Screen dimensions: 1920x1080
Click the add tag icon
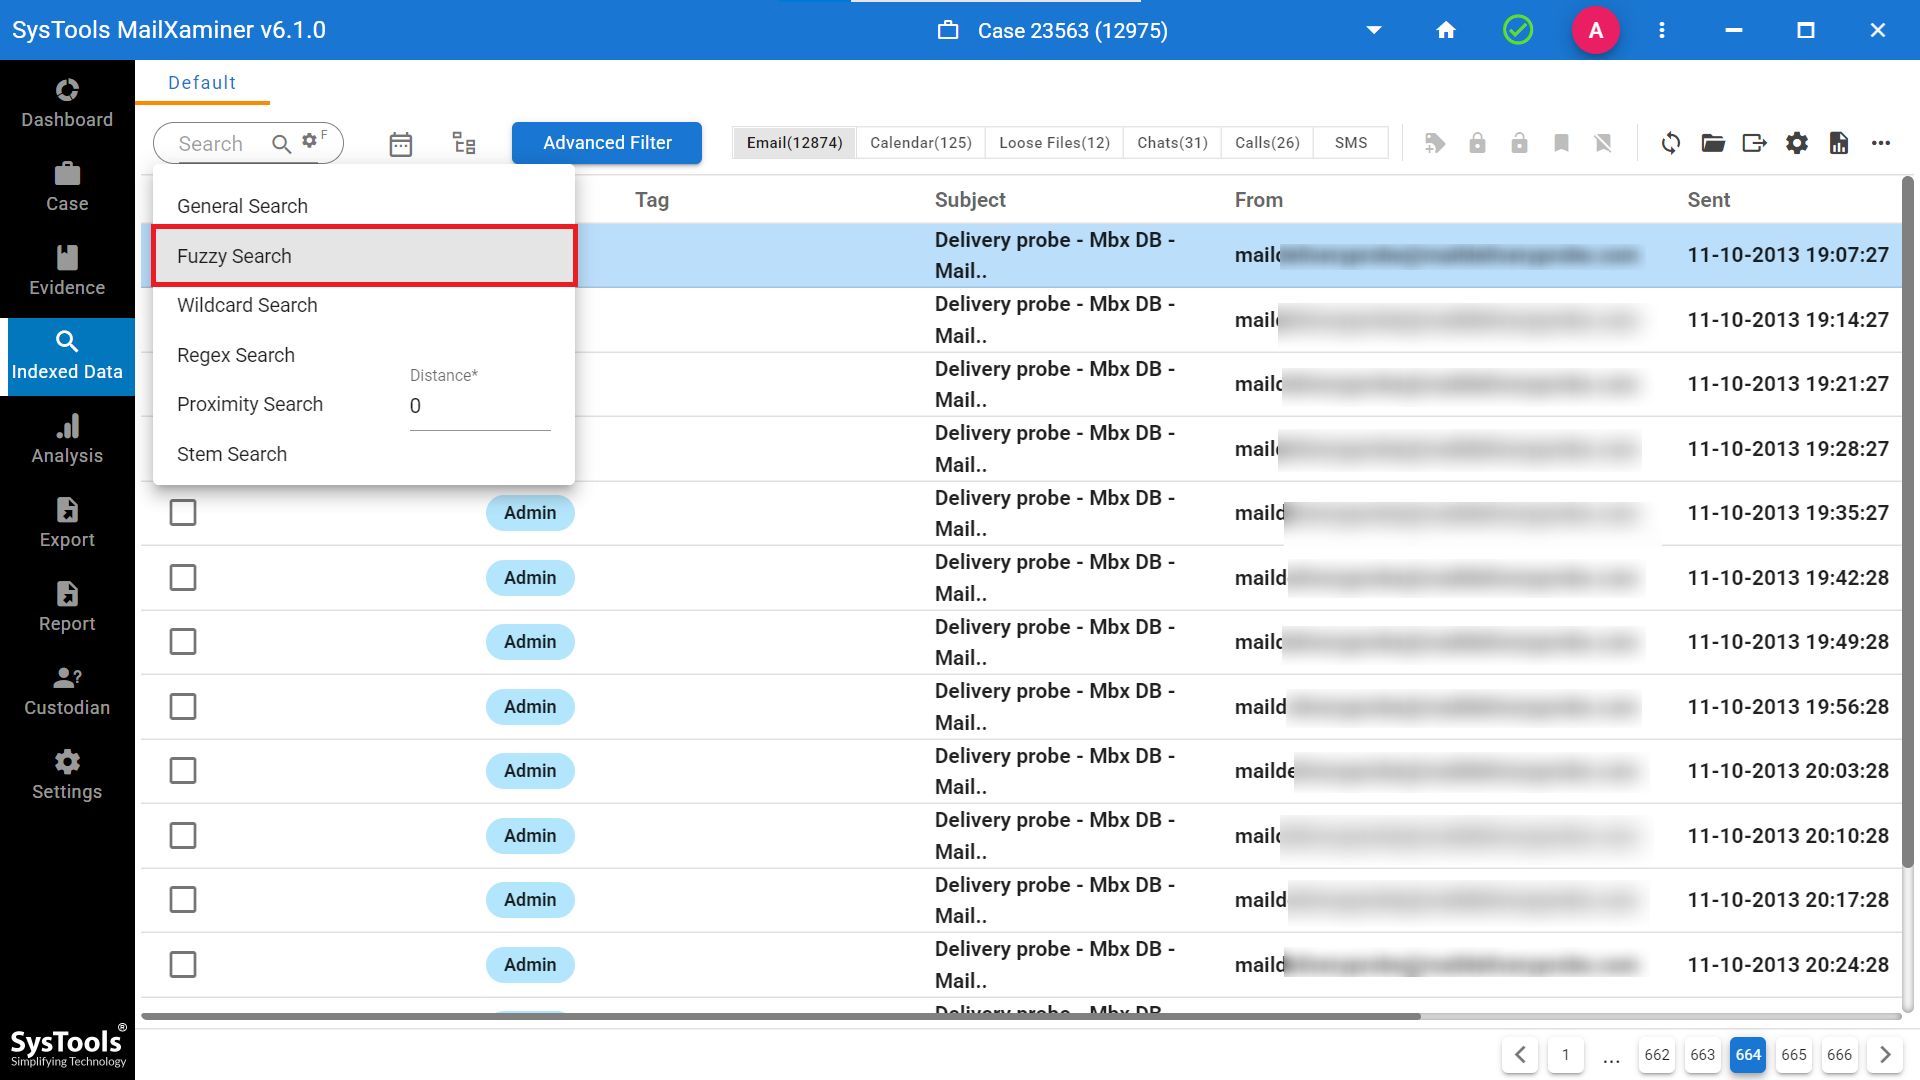point(1435,143)
